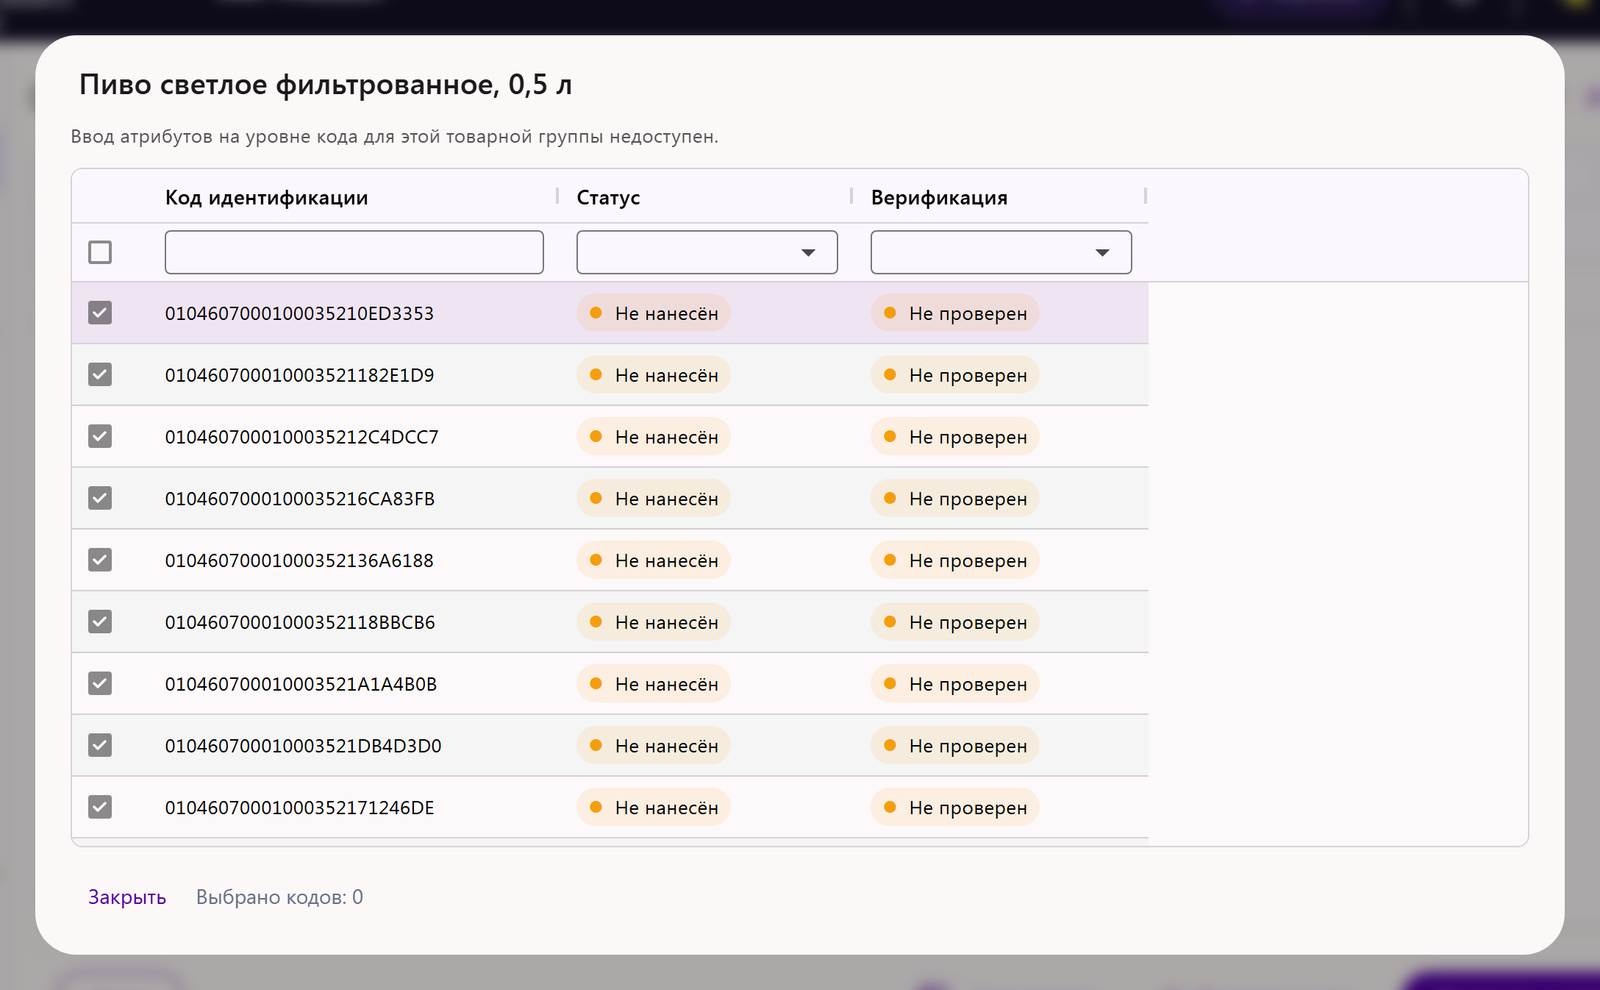
Task: Click Не нанесён badge for code ending 36A6188
Action: click(654, 560)
